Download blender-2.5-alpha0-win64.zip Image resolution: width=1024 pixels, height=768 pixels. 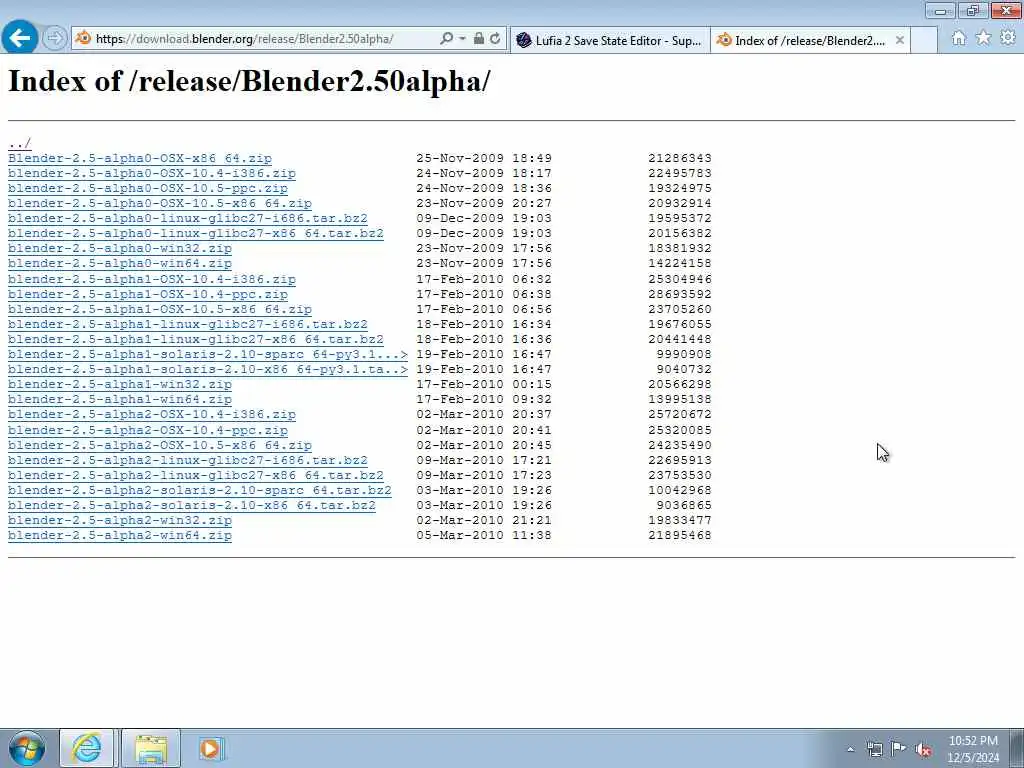[x=120, y=263]
